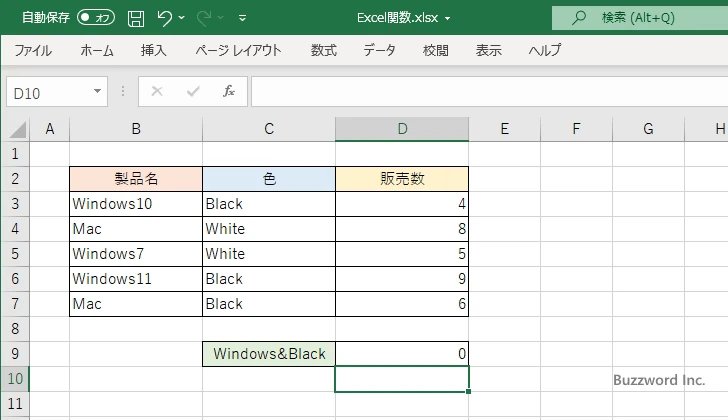Open the 表示 tab
Viewport: 728px width, 420px height.
[488, 50]
